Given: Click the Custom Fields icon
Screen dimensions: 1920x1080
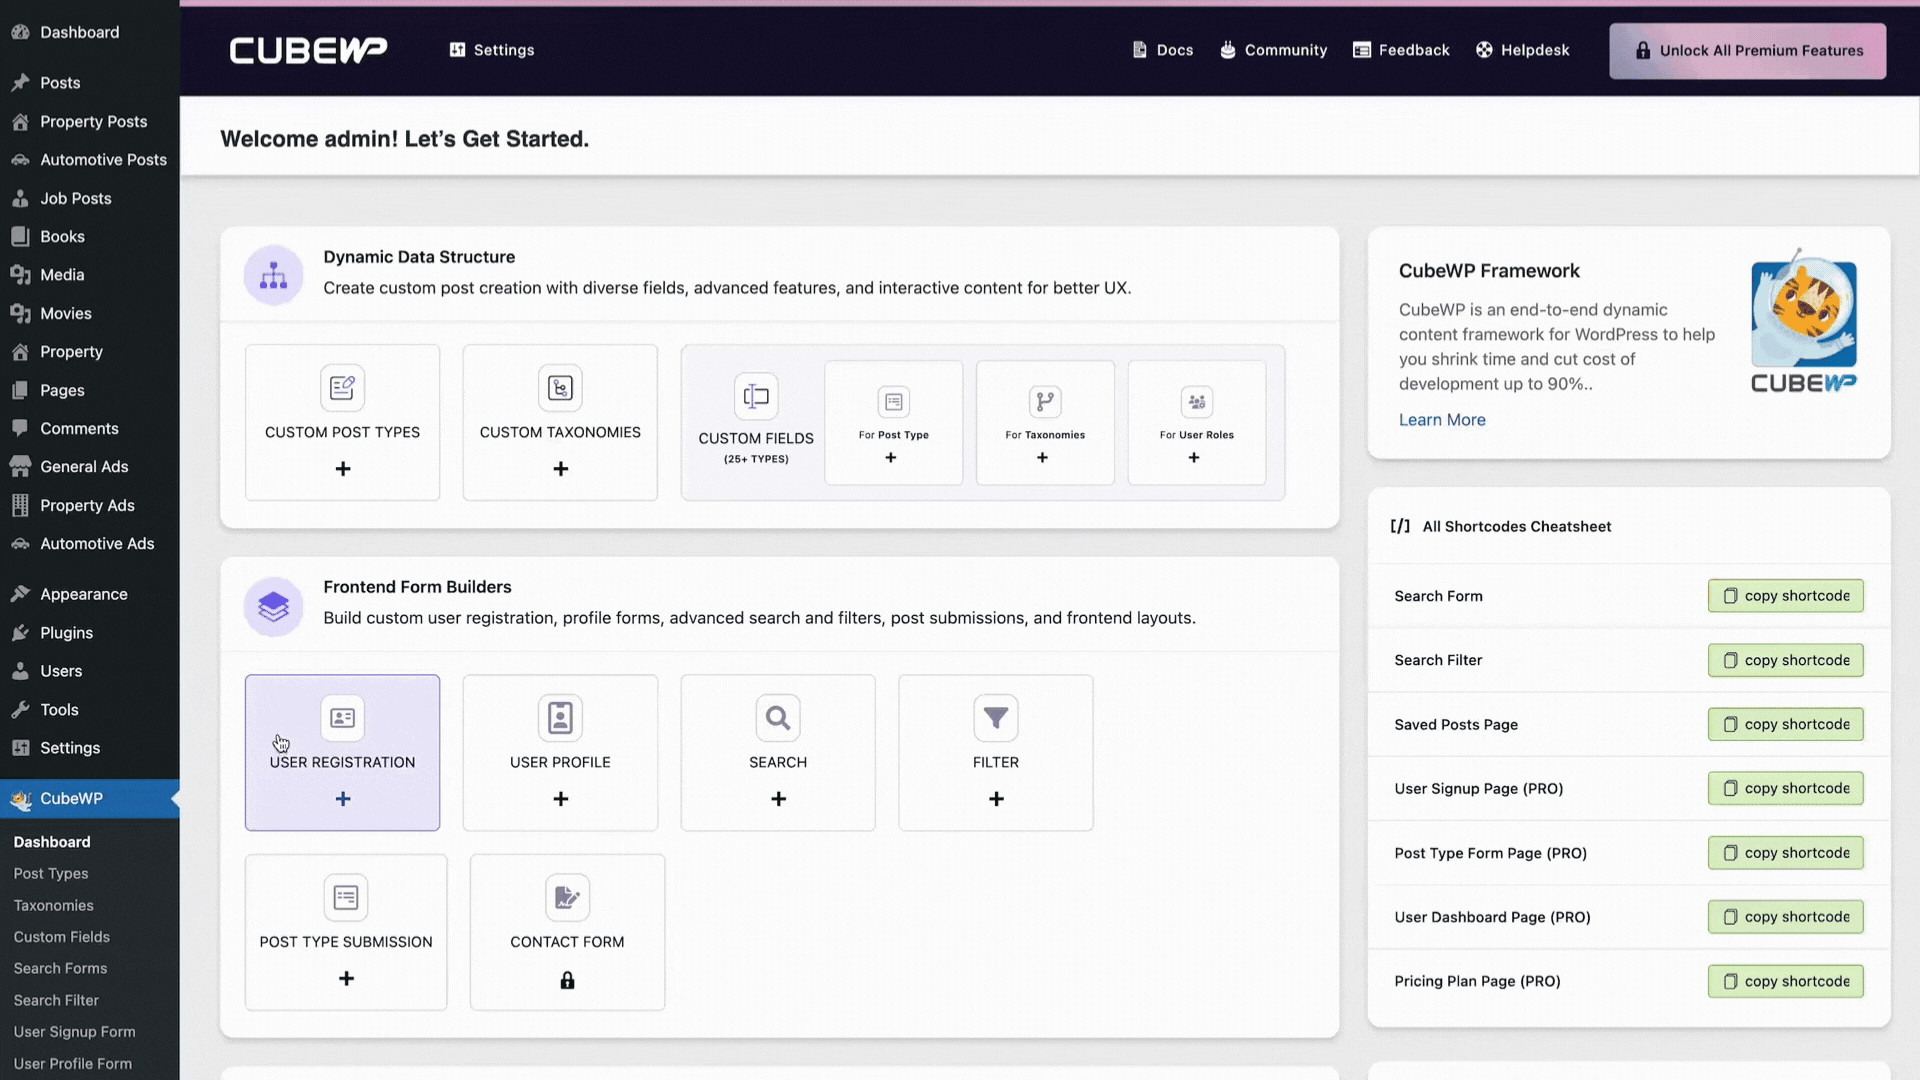Looking at the screenshot, I should [756, 396].
